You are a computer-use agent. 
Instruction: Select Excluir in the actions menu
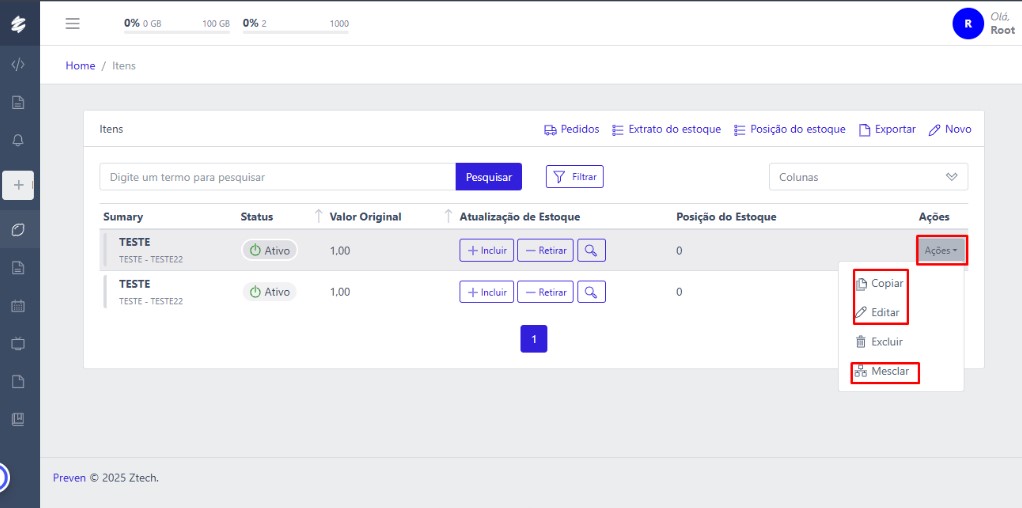click(879, 342)
